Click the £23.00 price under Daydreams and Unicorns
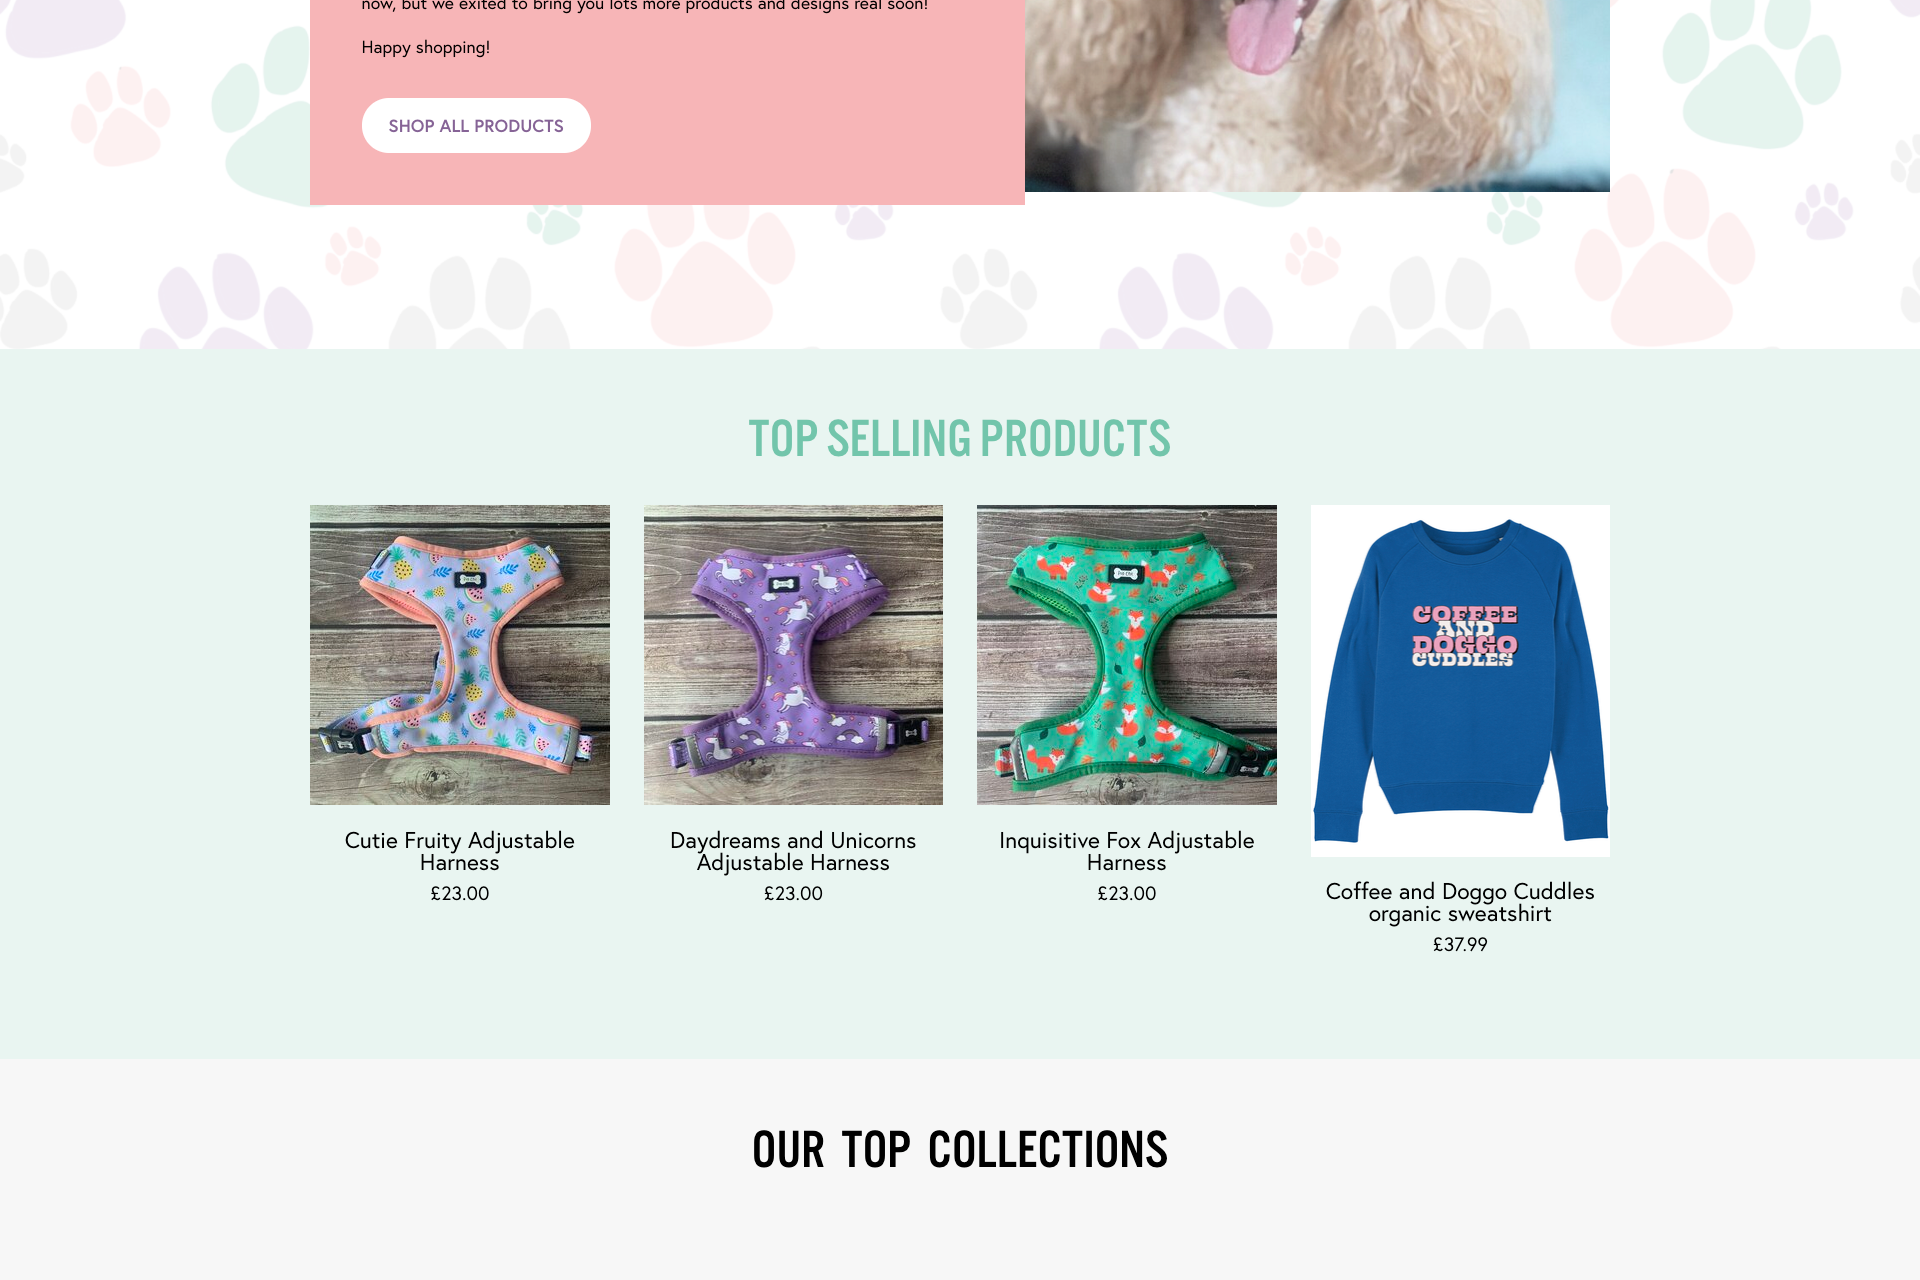Image resolution: width=1920 pixels, height=1280 pixels. [793, 894]
